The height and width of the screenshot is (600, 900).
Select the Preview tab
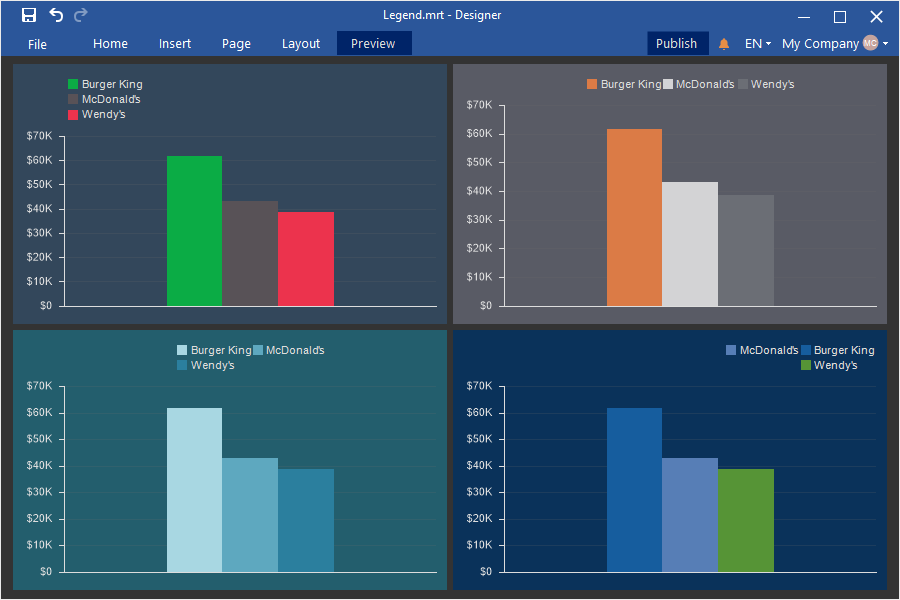(374, 44)
